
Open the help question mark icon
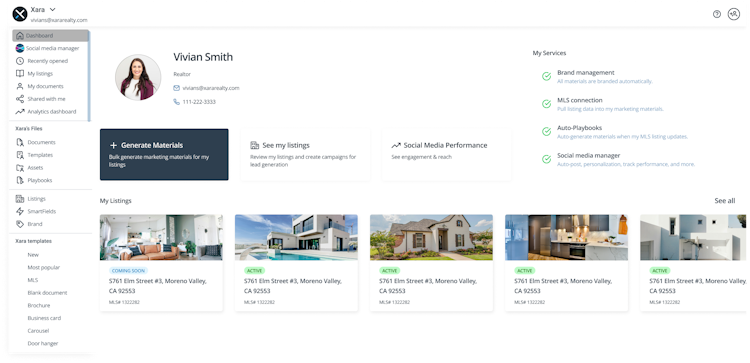(717, 14)
